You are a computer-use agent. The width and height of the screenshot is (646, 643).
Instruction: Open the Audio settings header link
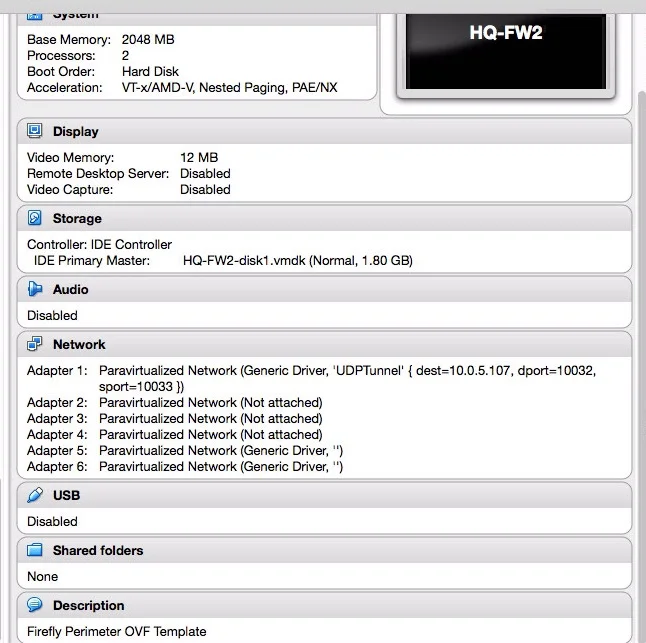point(70,290)
